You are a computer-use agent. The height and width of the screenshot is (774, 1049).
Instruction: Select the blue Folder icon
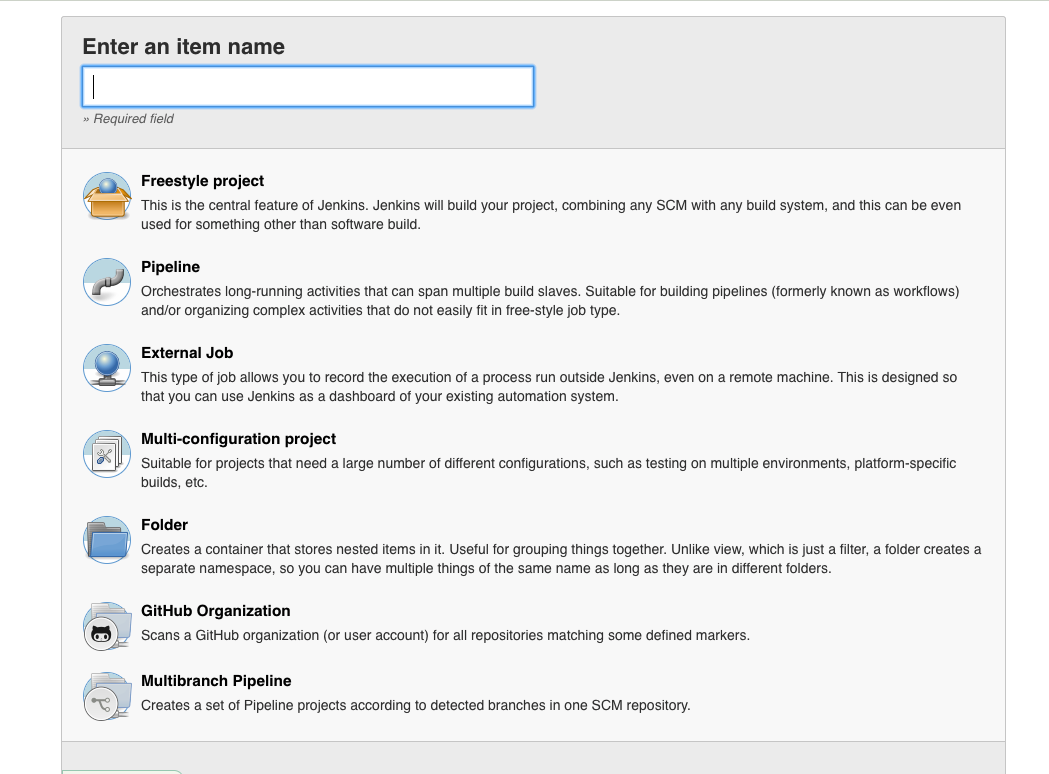[107, 540]
